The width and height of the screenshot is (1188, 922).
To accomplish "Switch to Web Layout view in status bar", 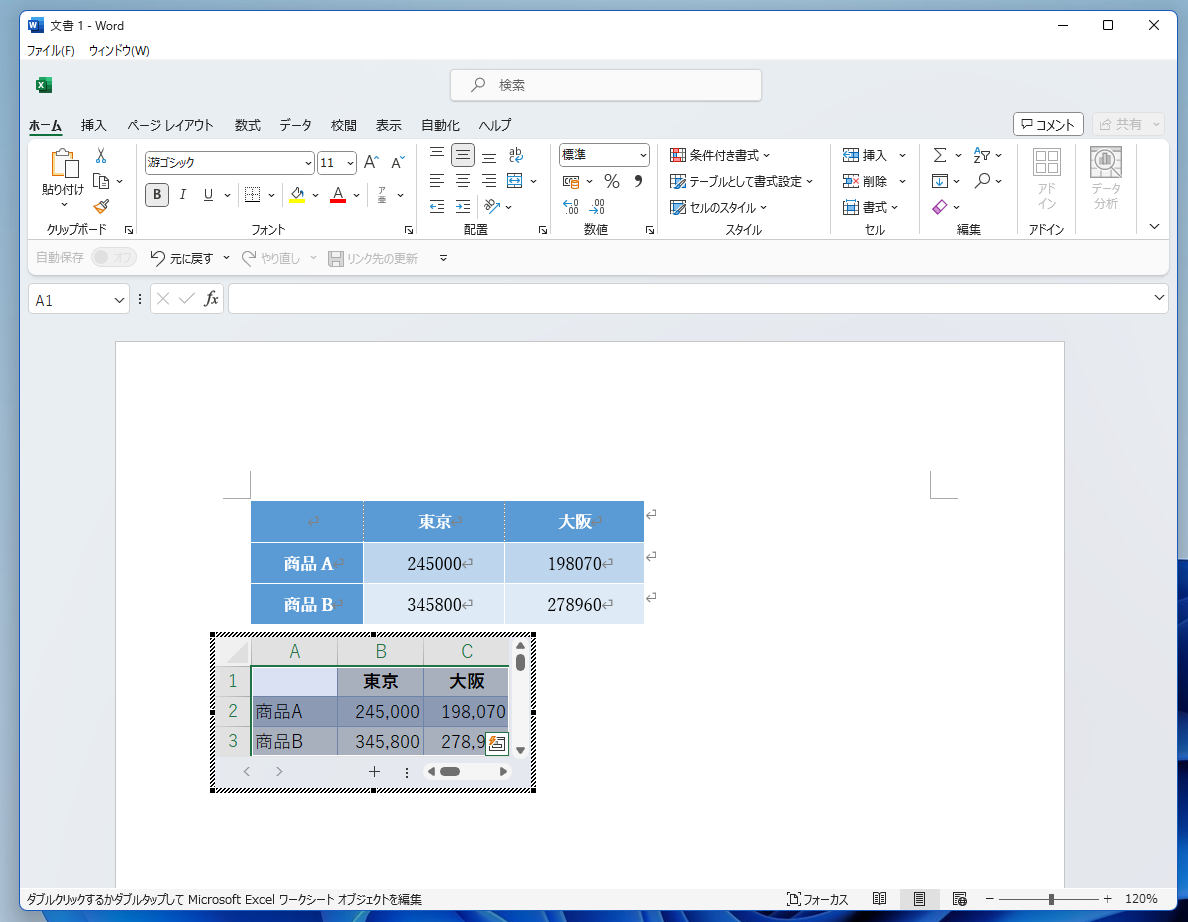I will point(959,899).
